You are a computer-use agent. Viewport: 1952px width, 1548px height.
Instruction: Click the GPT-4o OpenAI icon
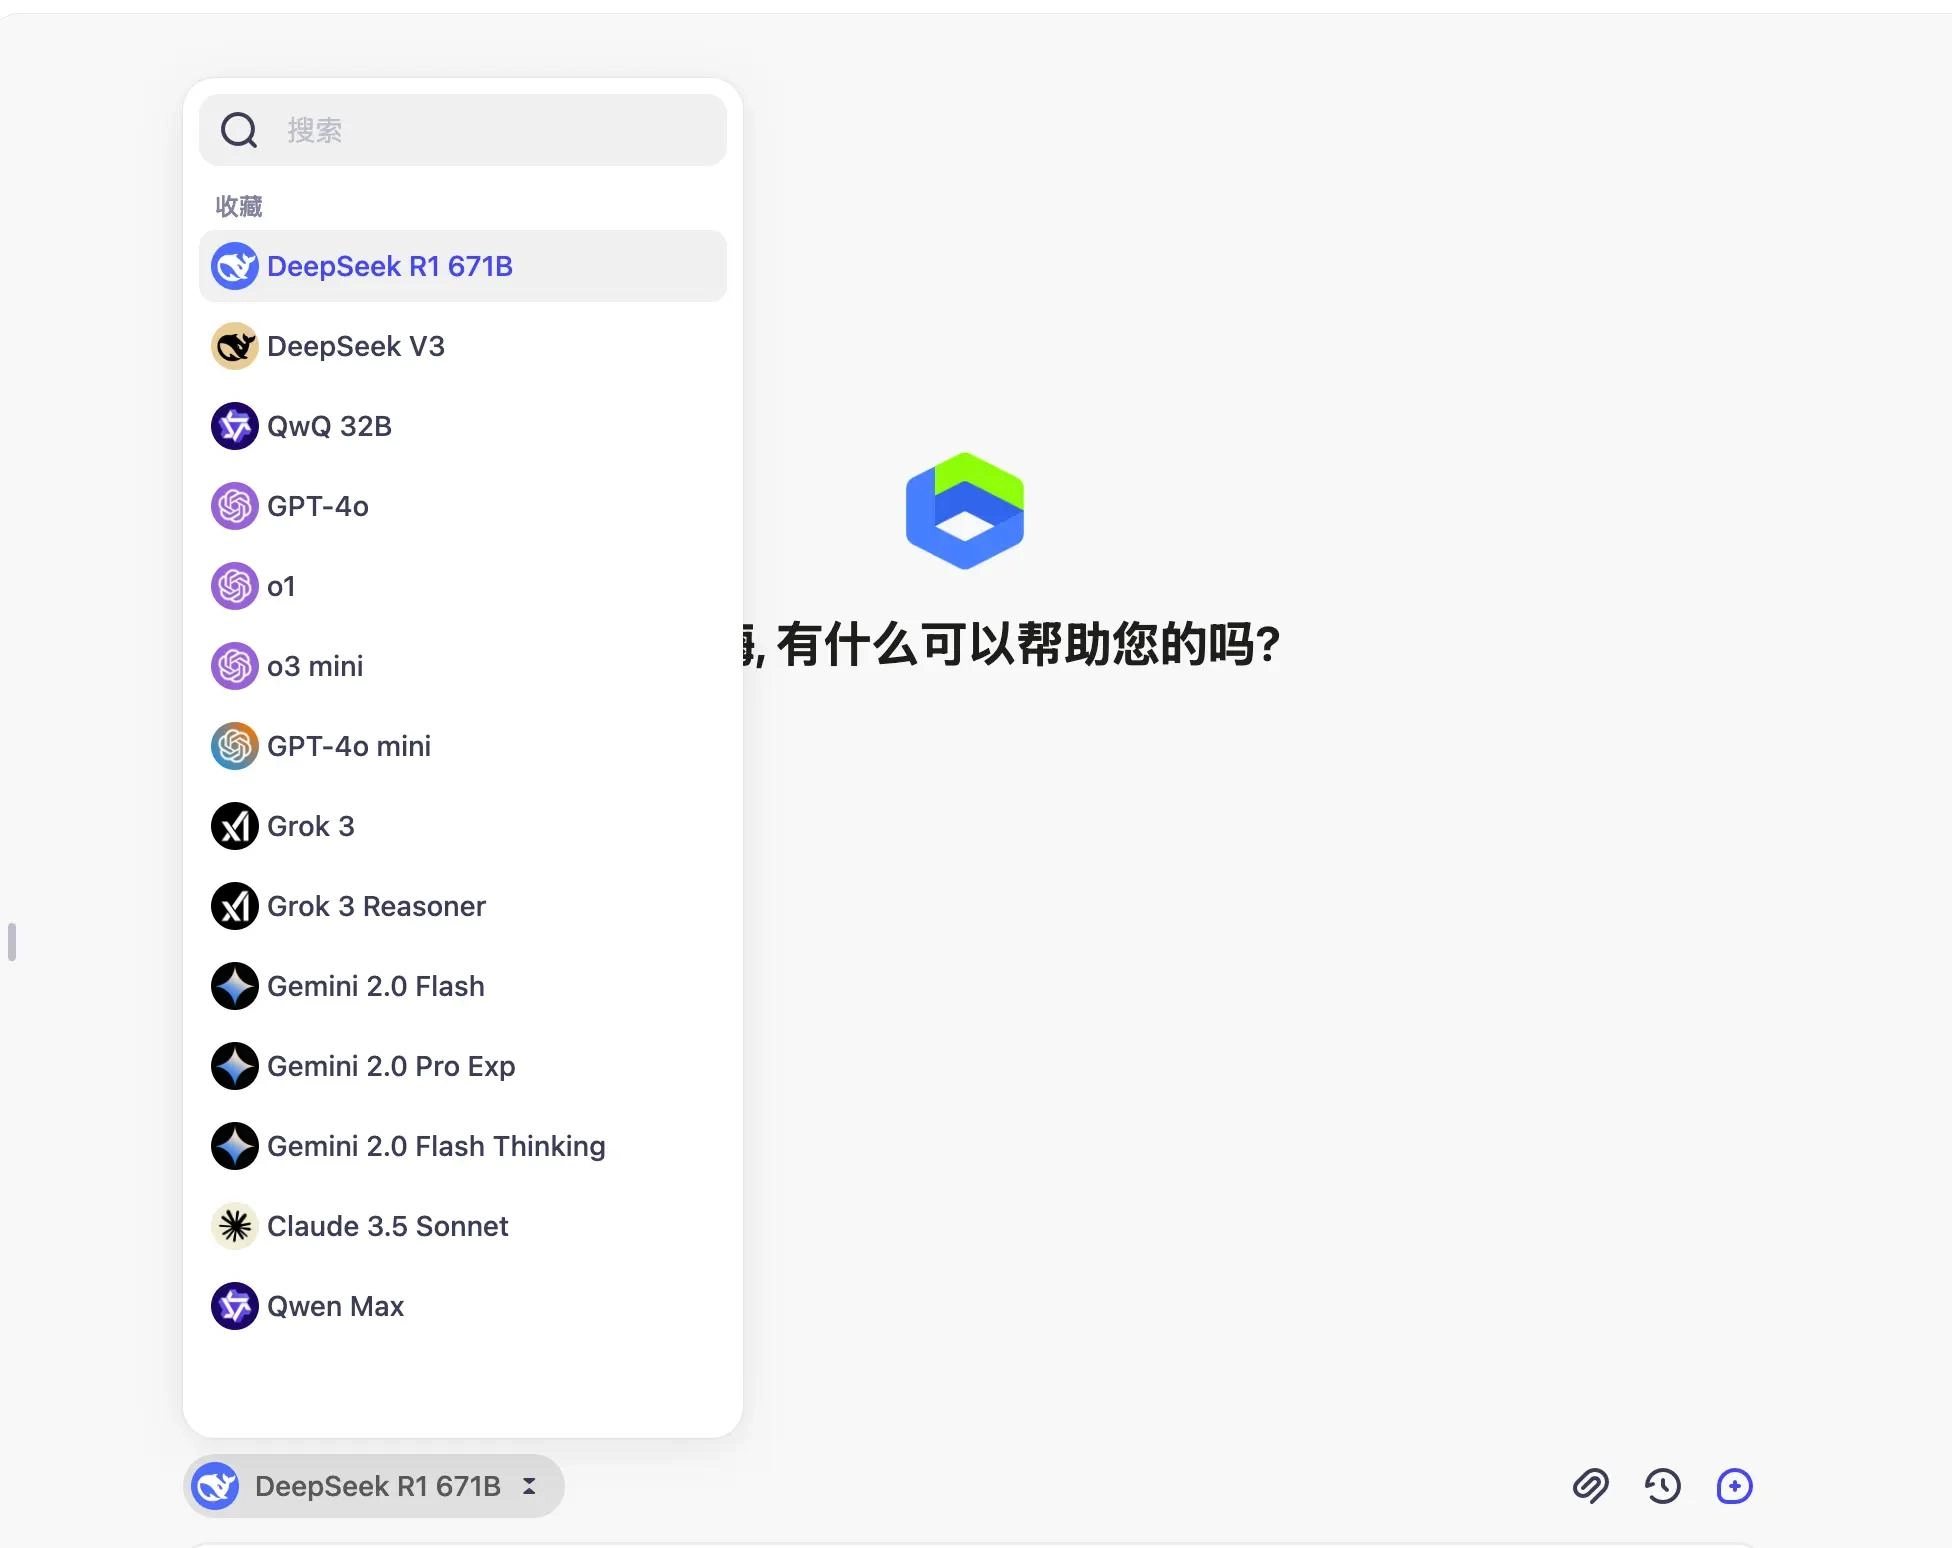click(x=235, y=506)
